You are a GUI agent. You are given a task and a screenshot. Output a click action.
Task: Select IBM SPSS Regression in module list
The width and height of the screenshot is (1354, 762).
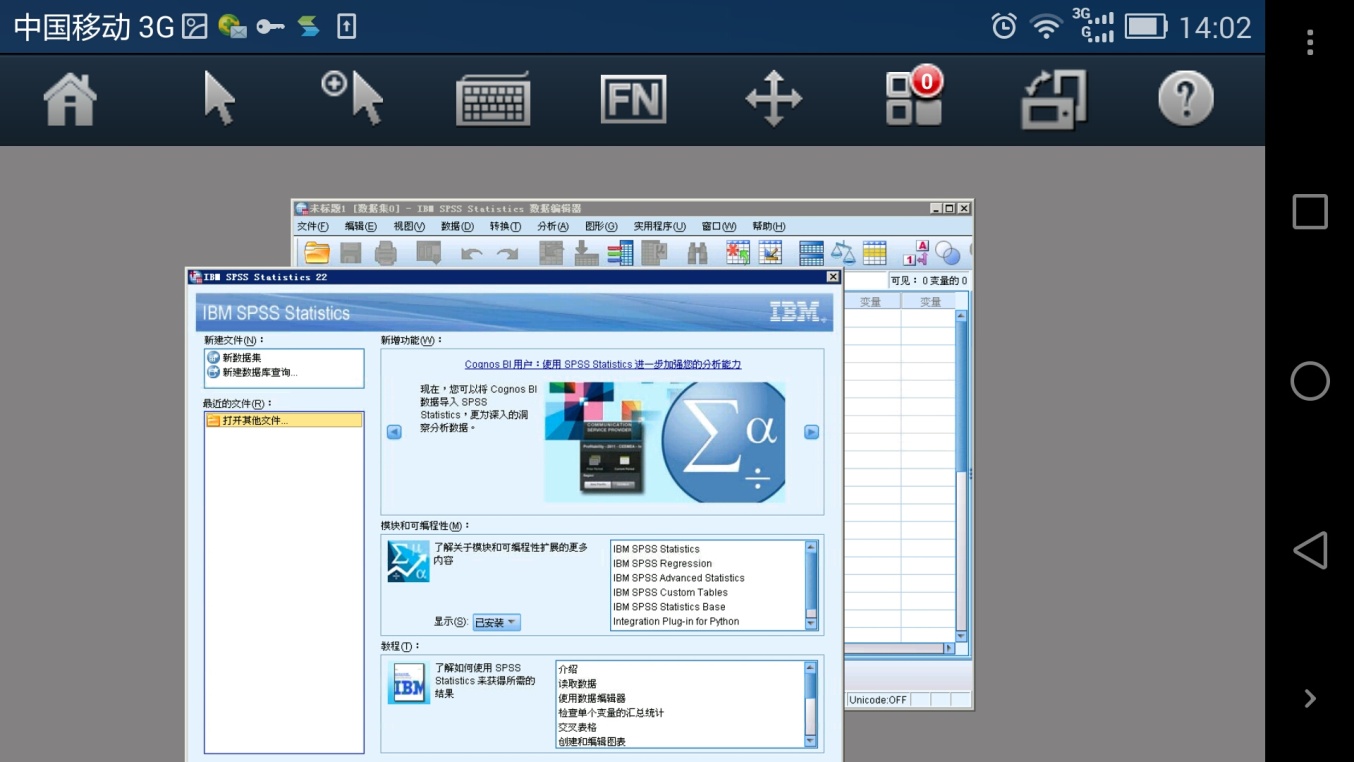pos(662,563)
